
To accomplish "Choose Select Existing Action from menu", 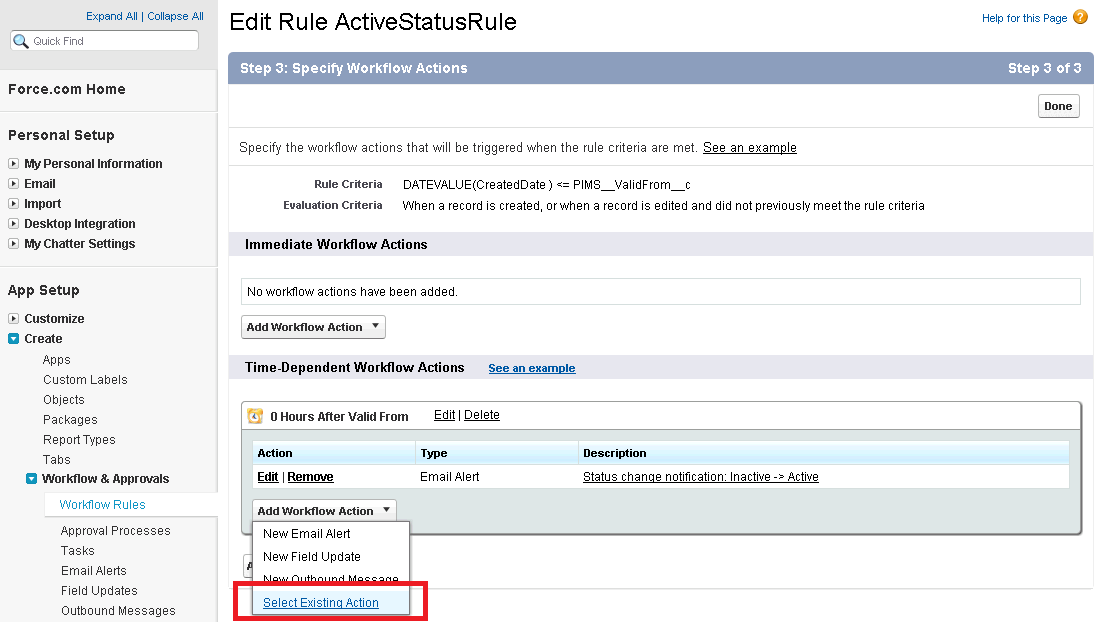I will [x=320, y=603].
